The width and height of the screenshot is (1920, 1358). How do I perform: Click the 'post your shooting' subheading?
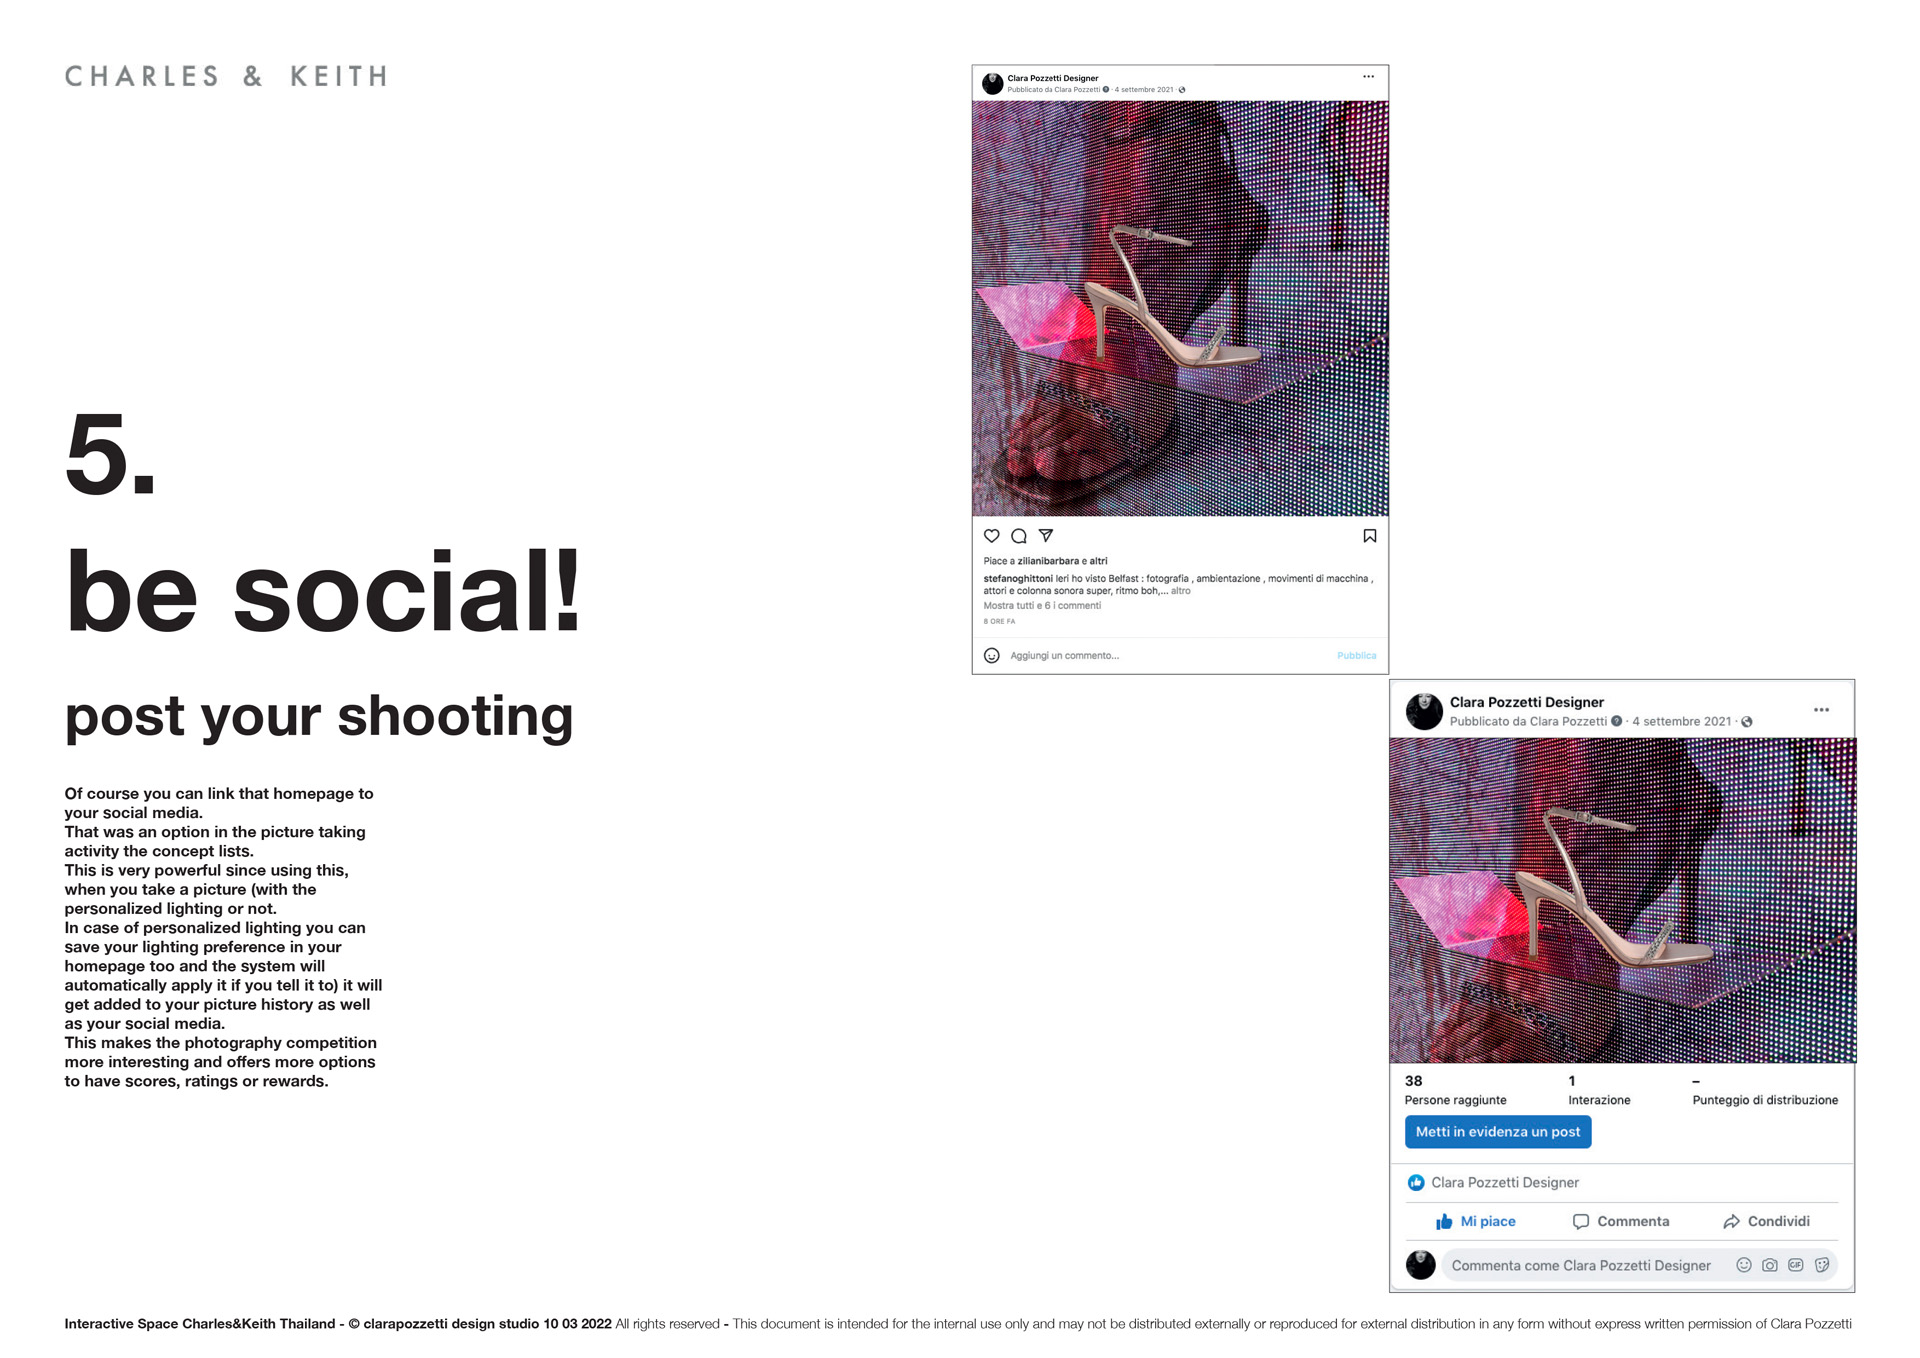coord(319,716)
